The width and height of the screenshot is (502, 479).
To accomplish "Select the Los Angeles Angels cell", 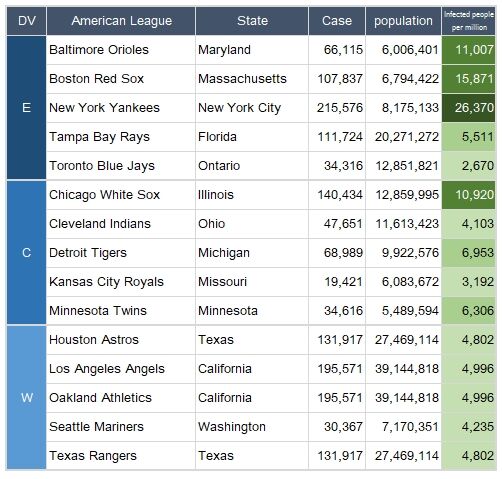I will tap(121, 369).
